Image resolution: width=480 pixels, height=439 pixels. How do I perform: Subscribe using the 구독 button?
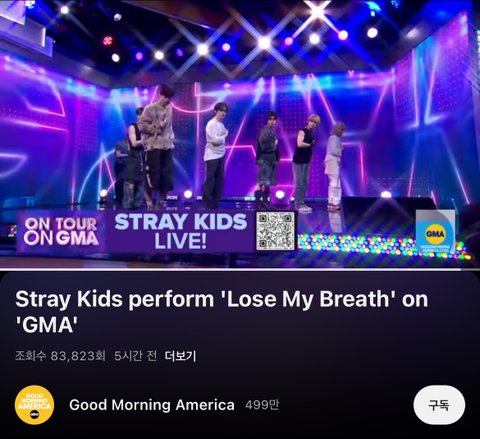coord(439,405)
